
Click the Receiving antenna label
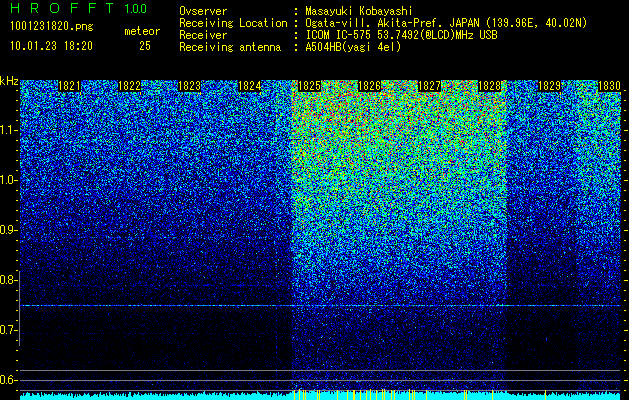(230, 47)
